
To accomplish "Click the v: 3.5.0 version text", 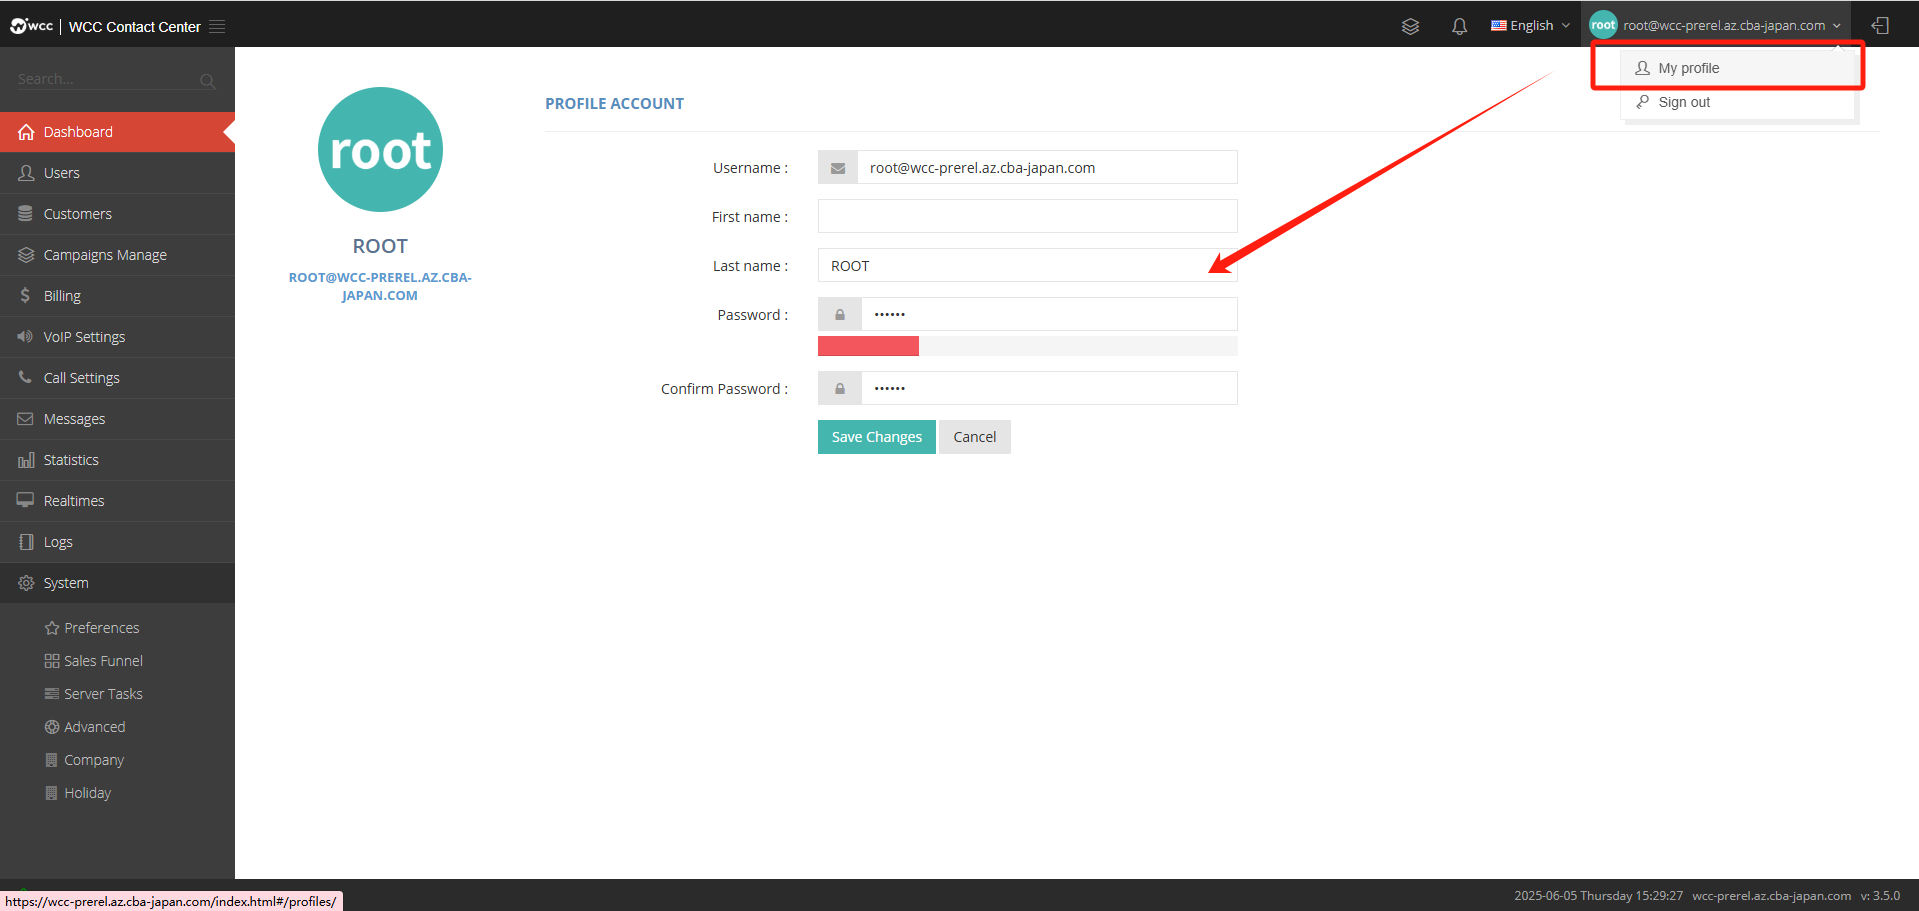I will [x=1880, y=896].
